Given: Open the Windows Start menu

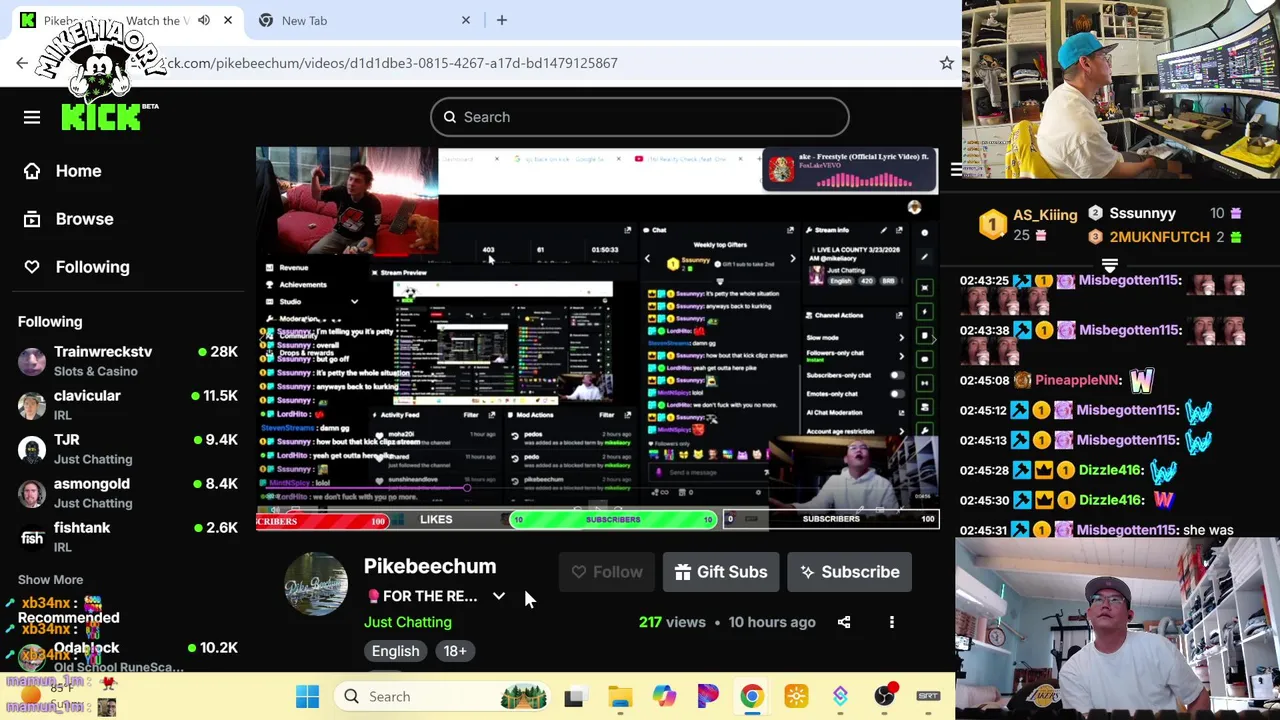Looking at the screenshot, I should click(307, 696).
